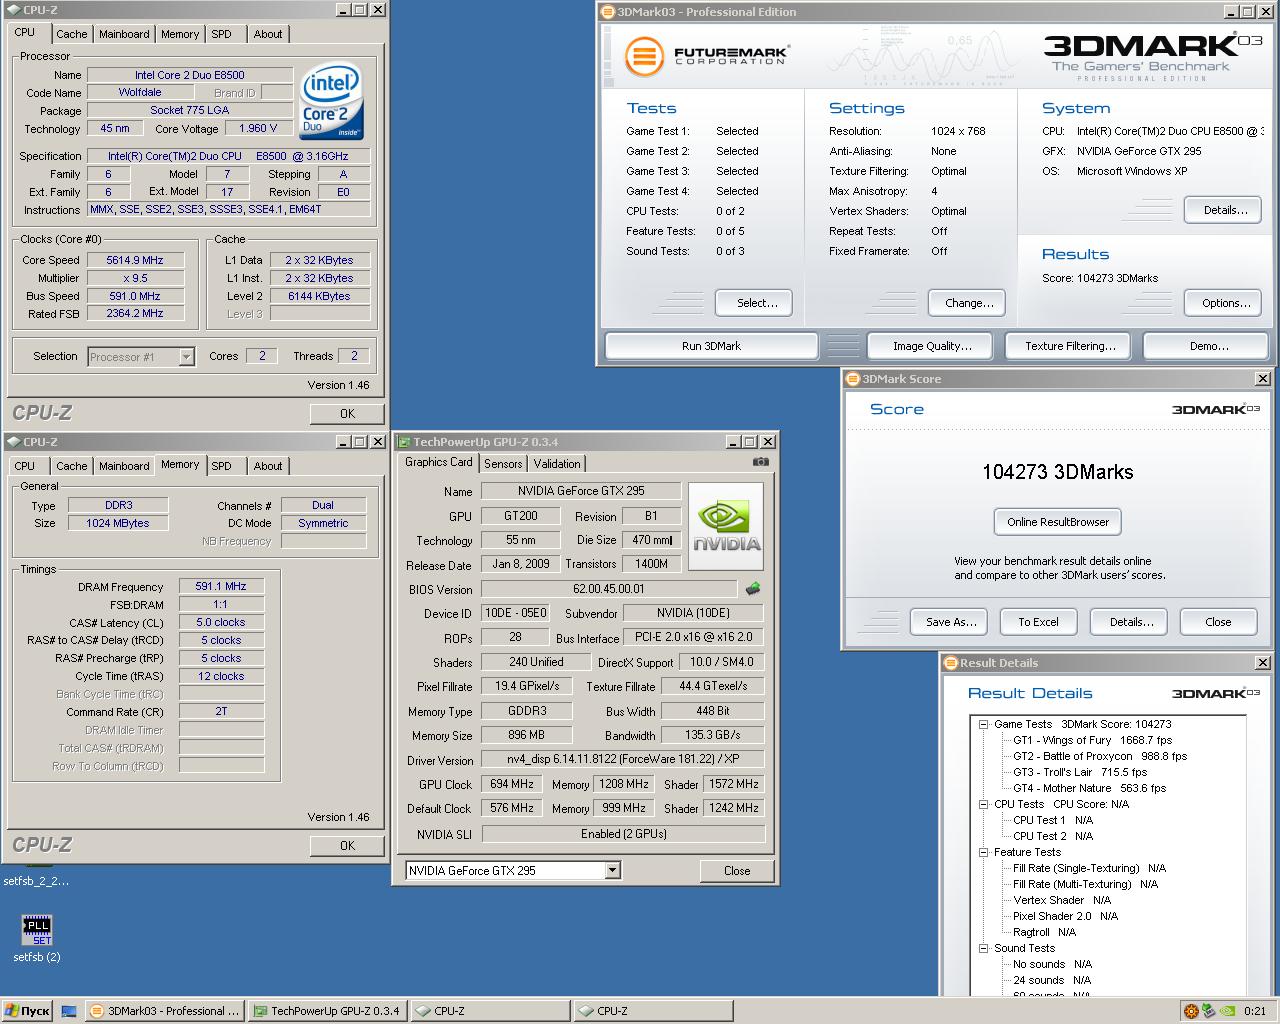Collapse the Game Tests tree node
Viewport: 1280px width, 1024px height.
click(x=983, y=724)
